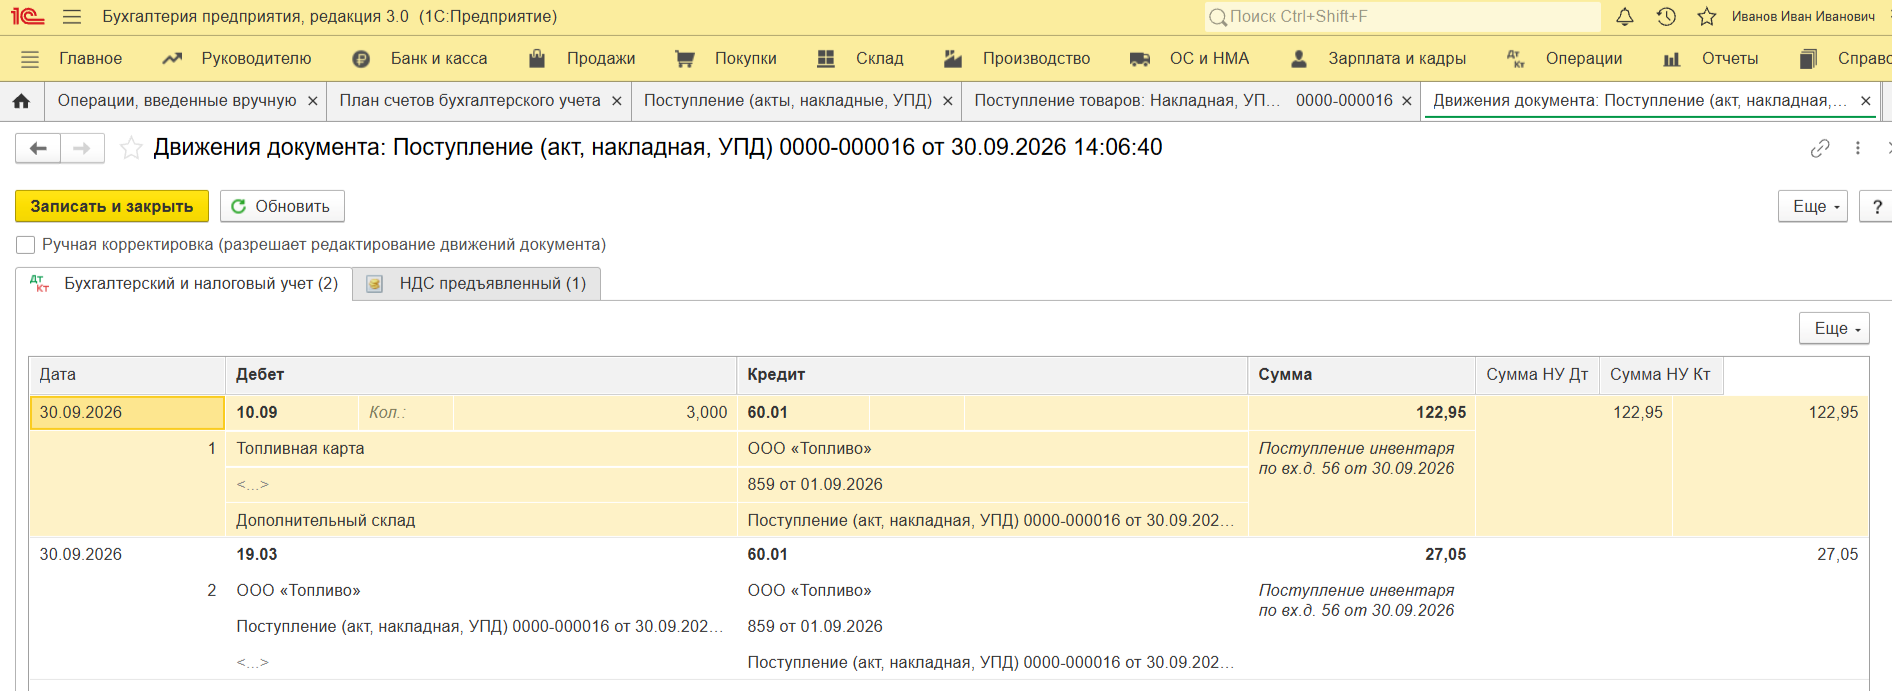
Task: Open the Склад section
Action: (860, 59)
